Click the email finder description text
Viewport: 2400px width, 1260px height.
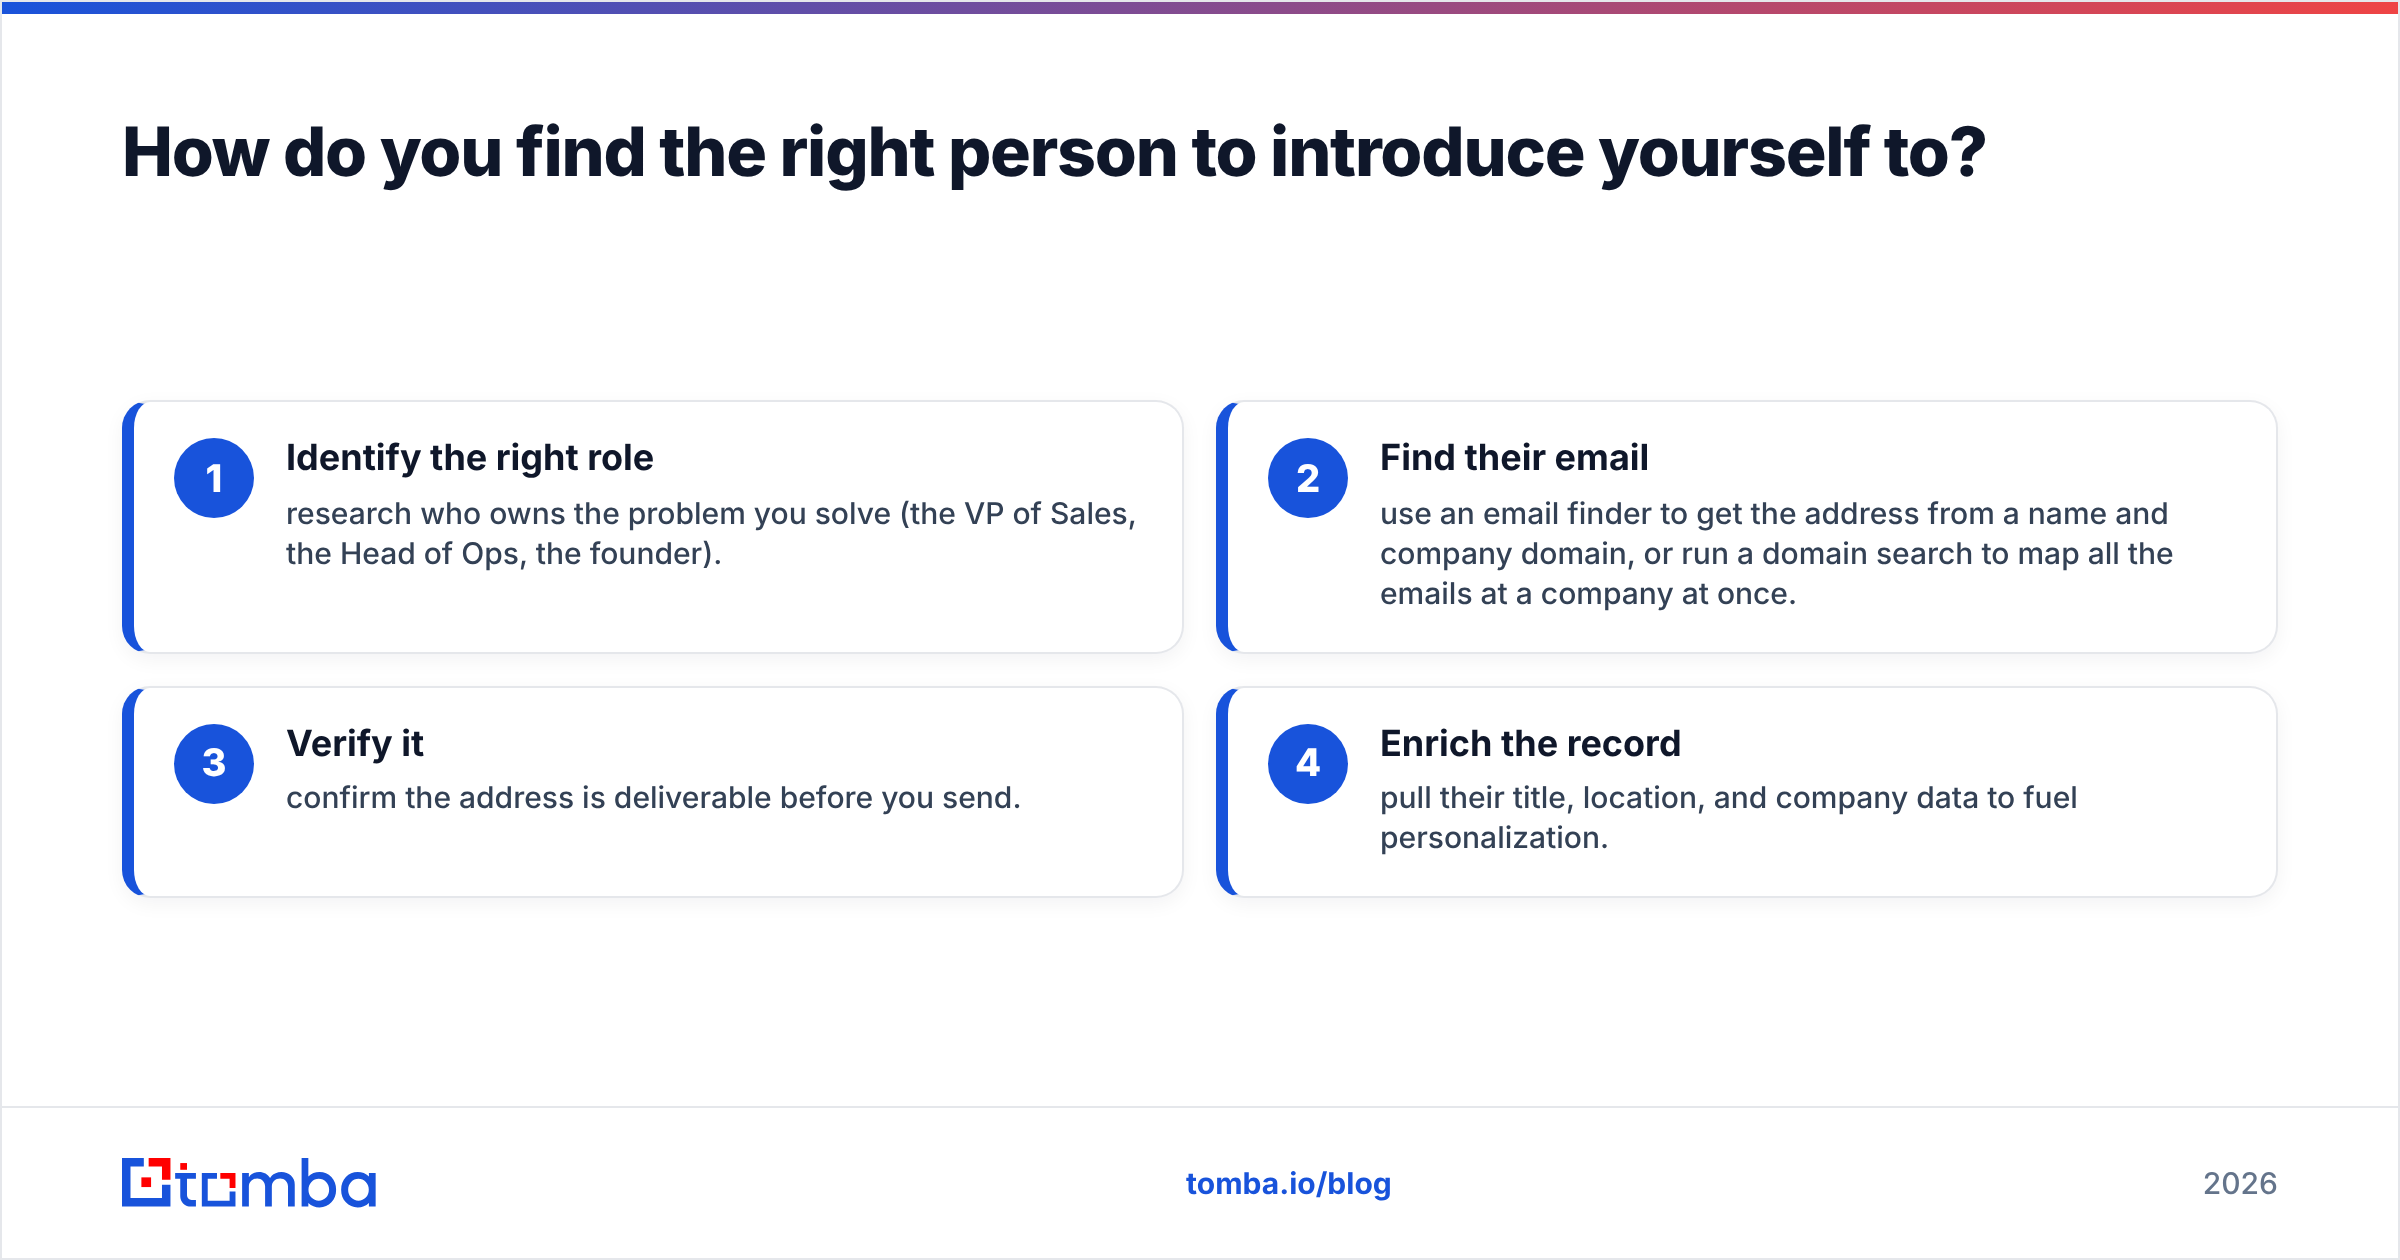point(1776,553)
